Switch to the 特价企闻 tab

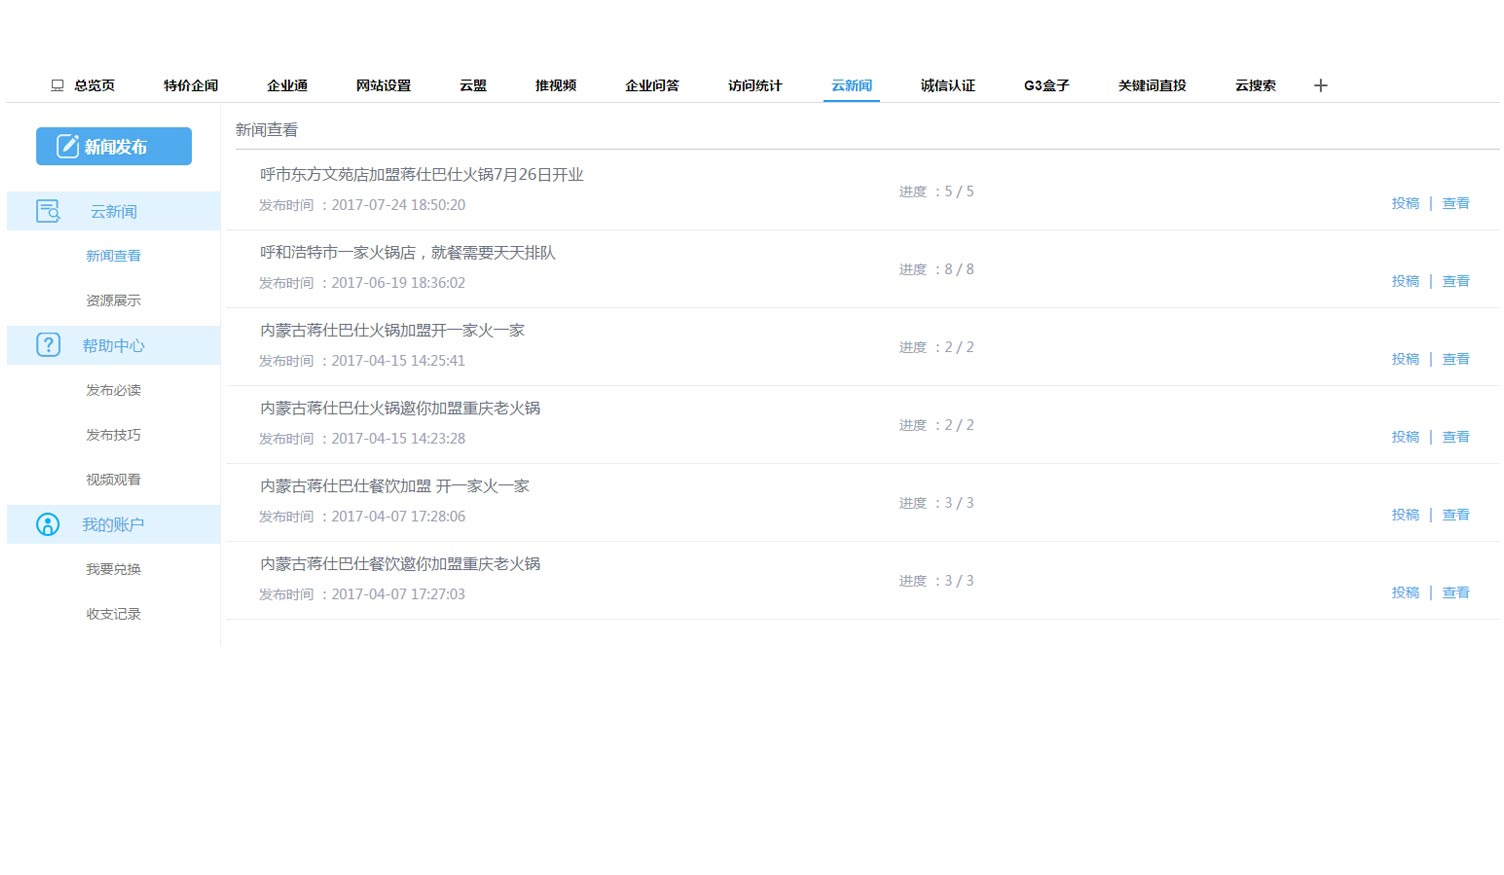click(x=191, y=86)
